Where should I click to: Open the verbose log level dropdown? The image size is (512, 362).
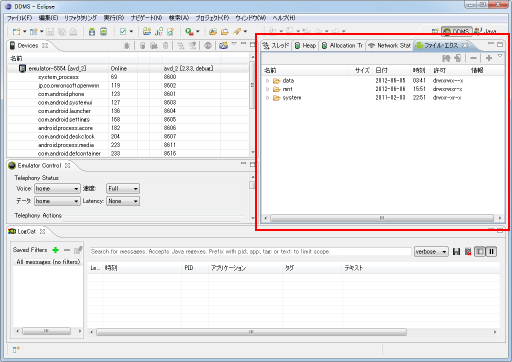[431, 252]
